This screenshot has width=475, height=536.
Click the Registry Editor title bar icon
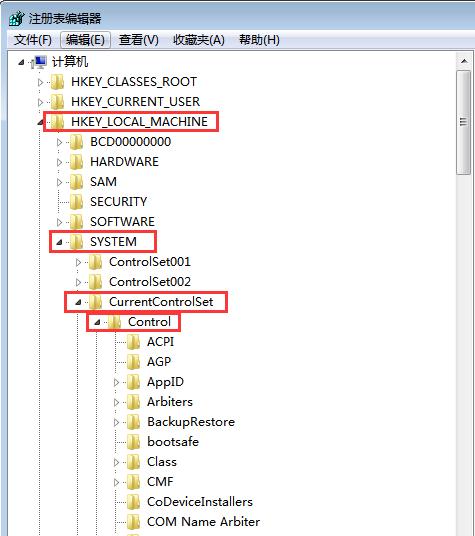[x=16, y=18]
